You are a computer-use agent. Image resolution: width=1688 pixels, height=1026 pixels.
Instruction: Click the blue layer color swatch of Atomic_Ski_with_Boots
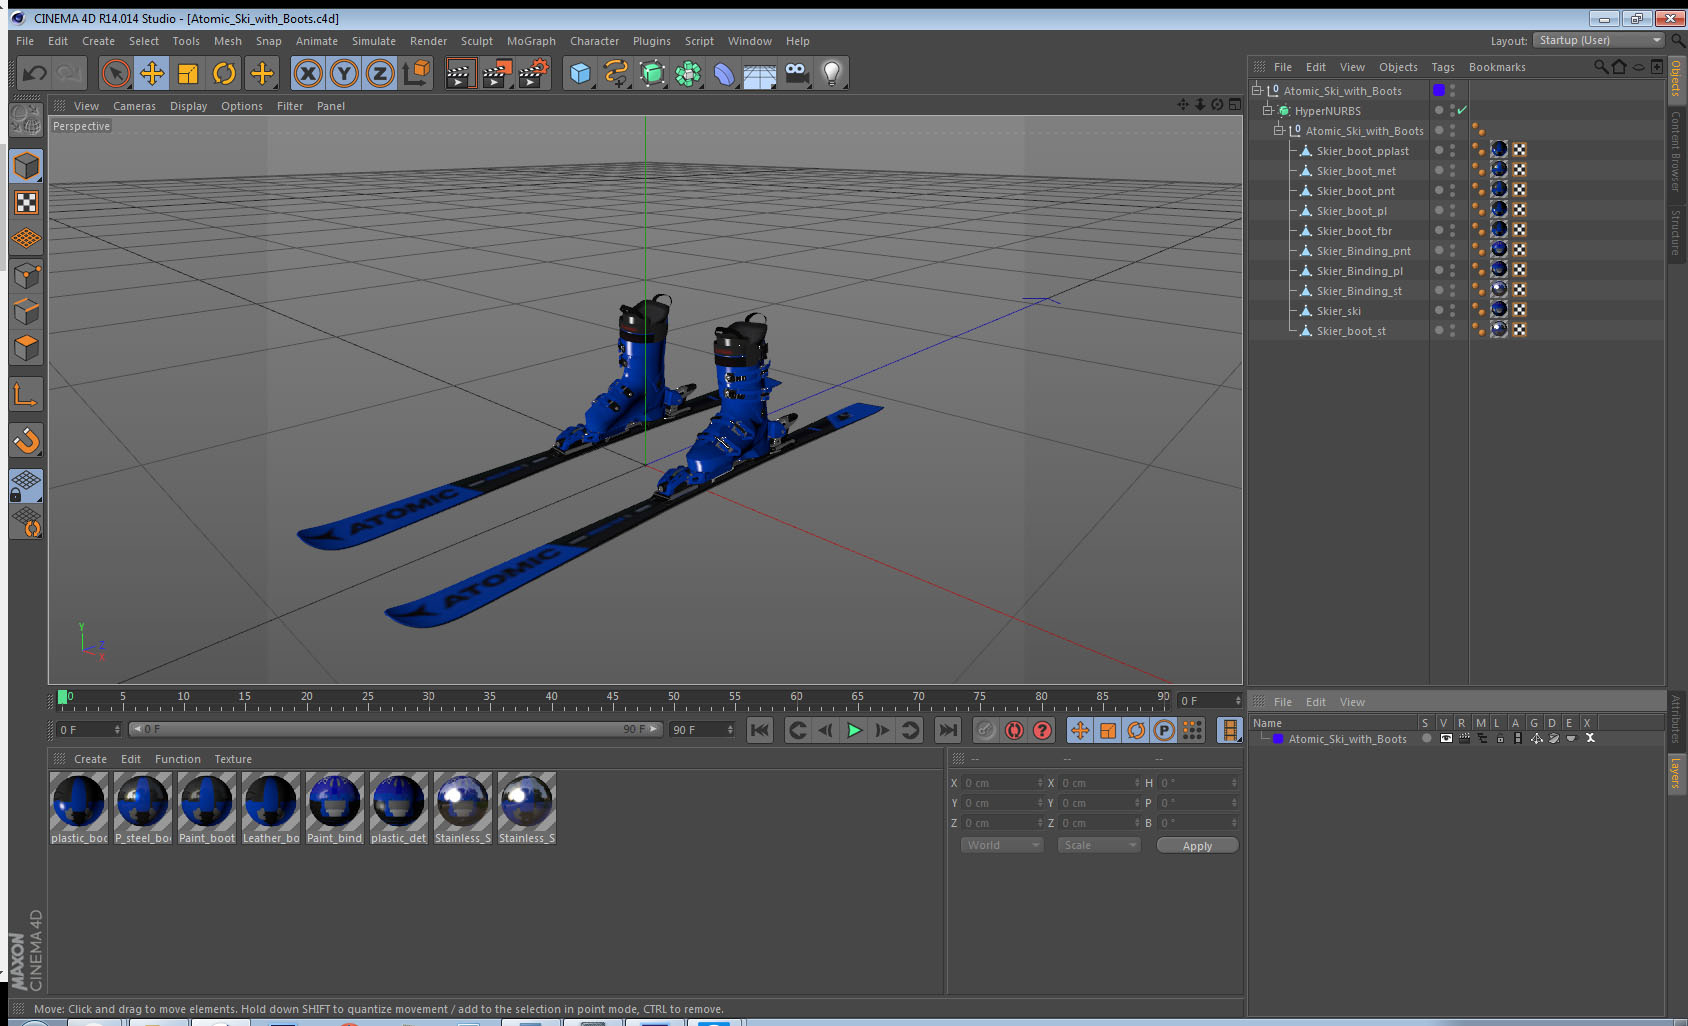pyautogui.click(x=1439, y=90)
